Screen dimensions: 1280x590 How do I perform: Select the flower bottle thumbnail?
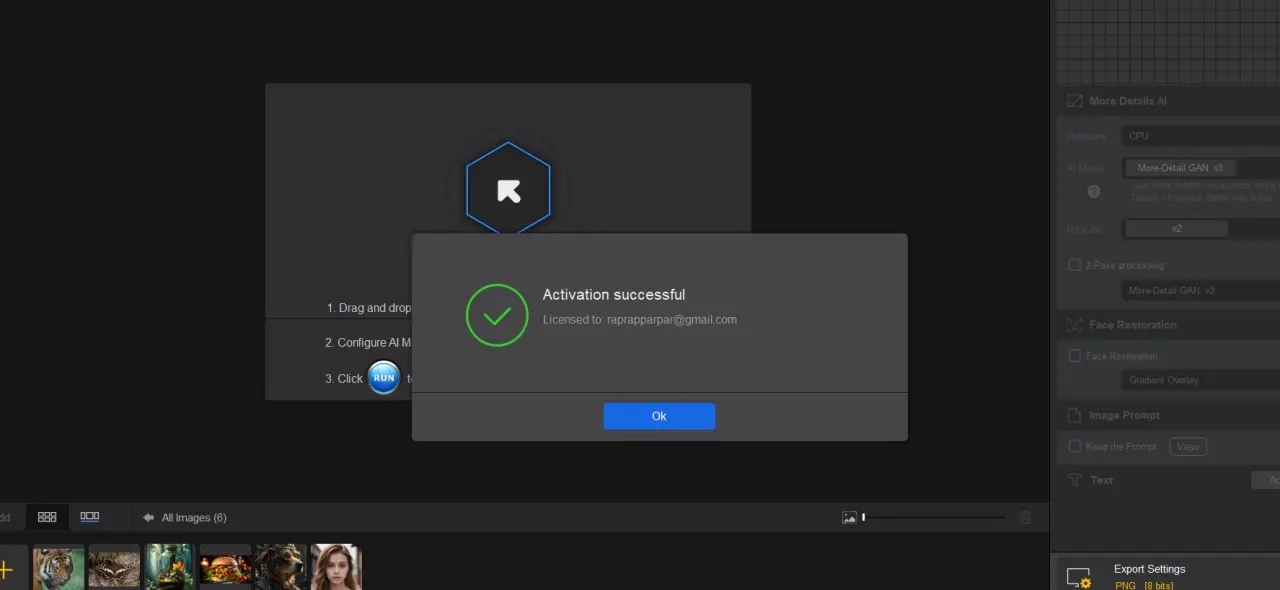click(x=170, y=567)
